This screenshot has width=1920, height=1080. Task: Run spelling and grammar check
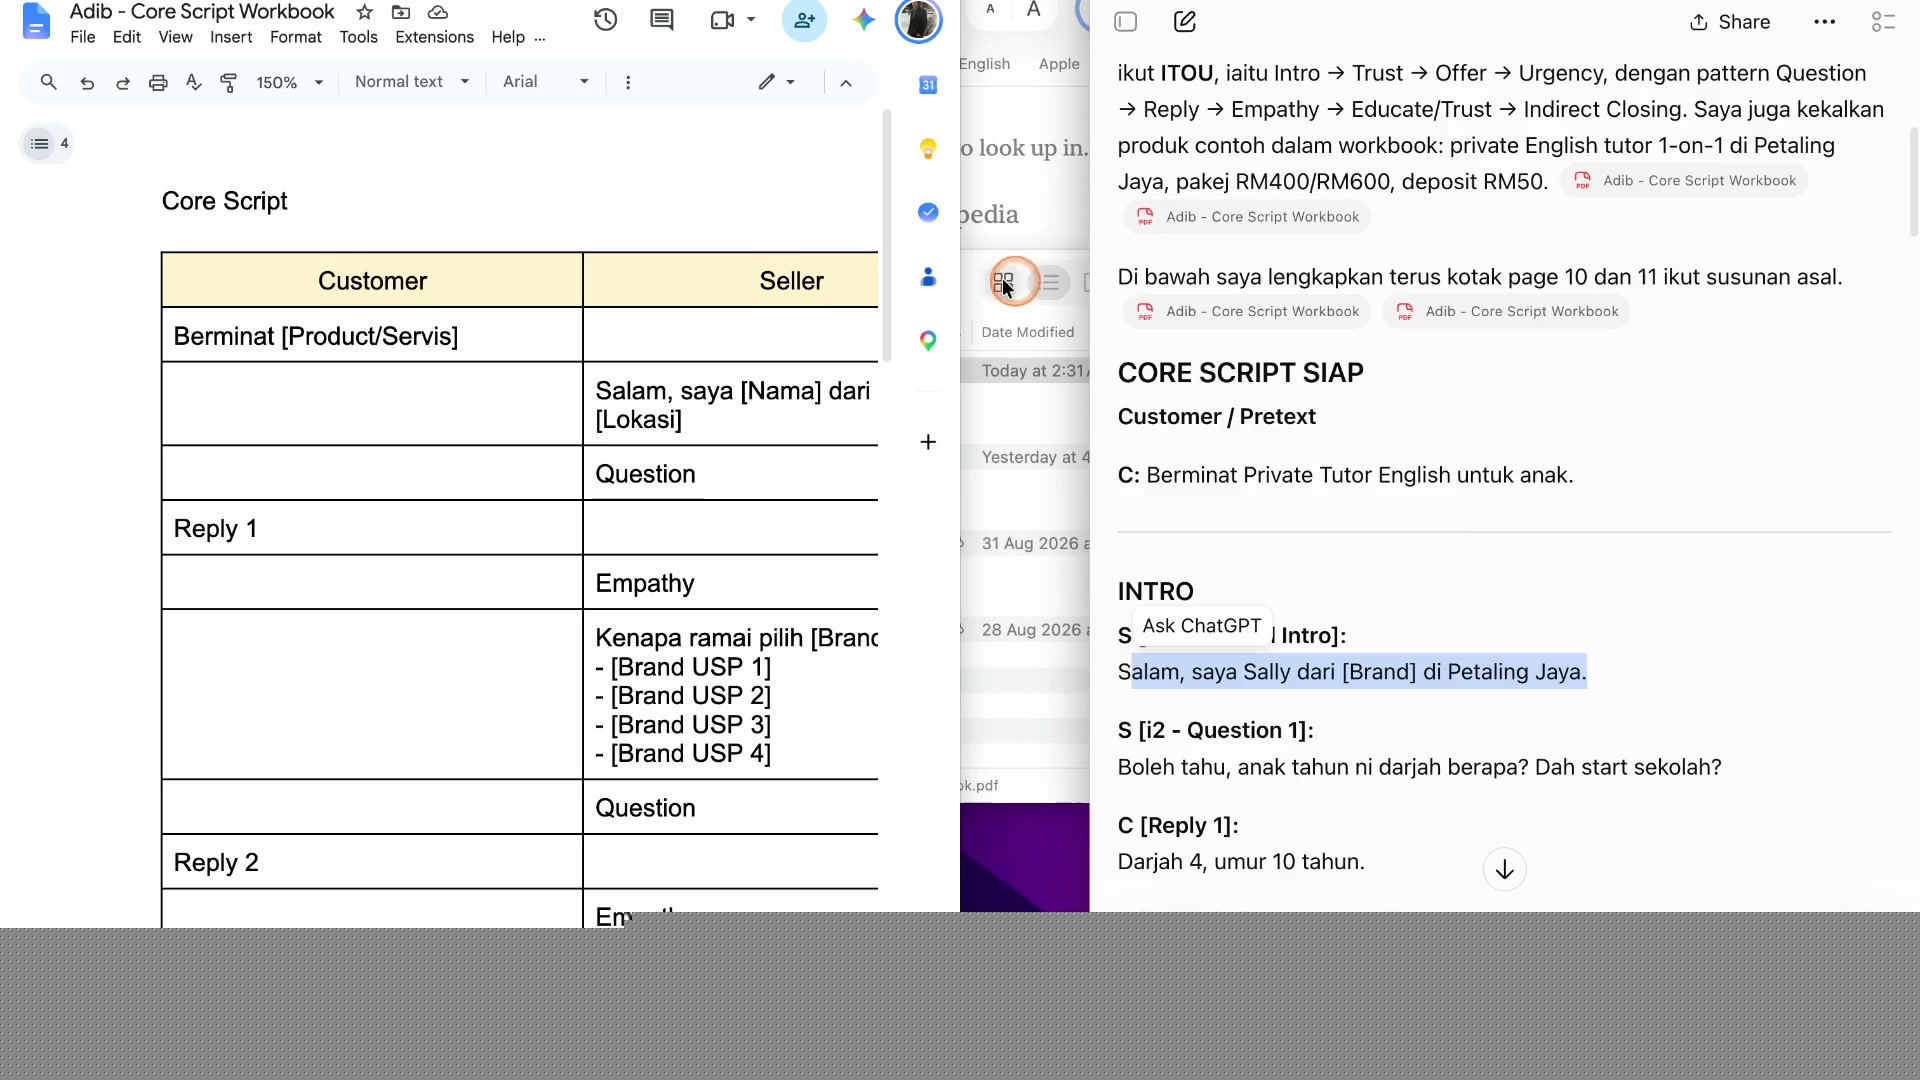194,82
